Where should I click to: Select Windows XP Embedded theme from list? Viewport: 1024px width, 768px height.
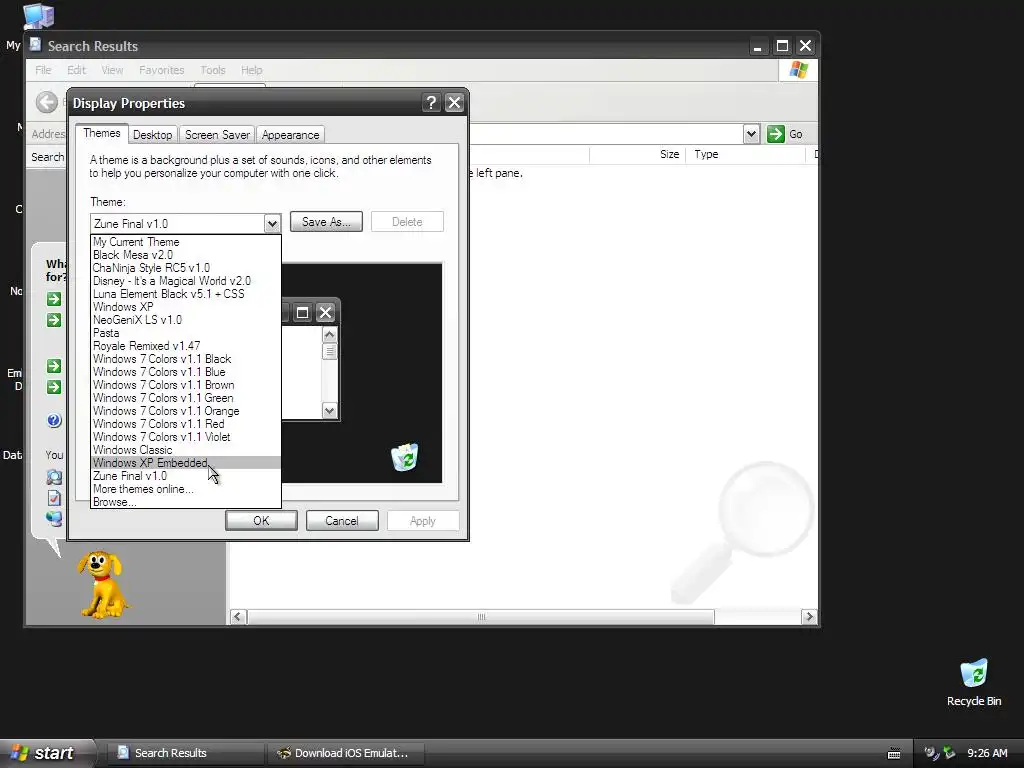pos(185,463)
